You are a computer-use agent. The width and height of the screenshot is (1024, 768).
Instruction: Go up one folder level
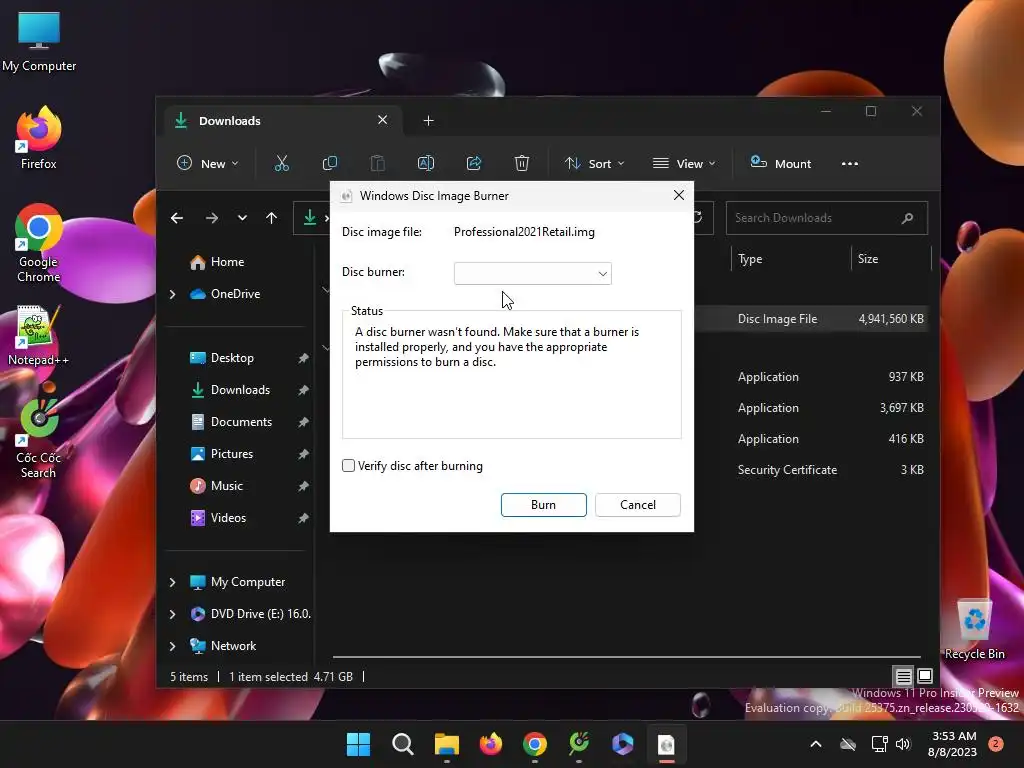pyautogui.click(x=272, y=218)
